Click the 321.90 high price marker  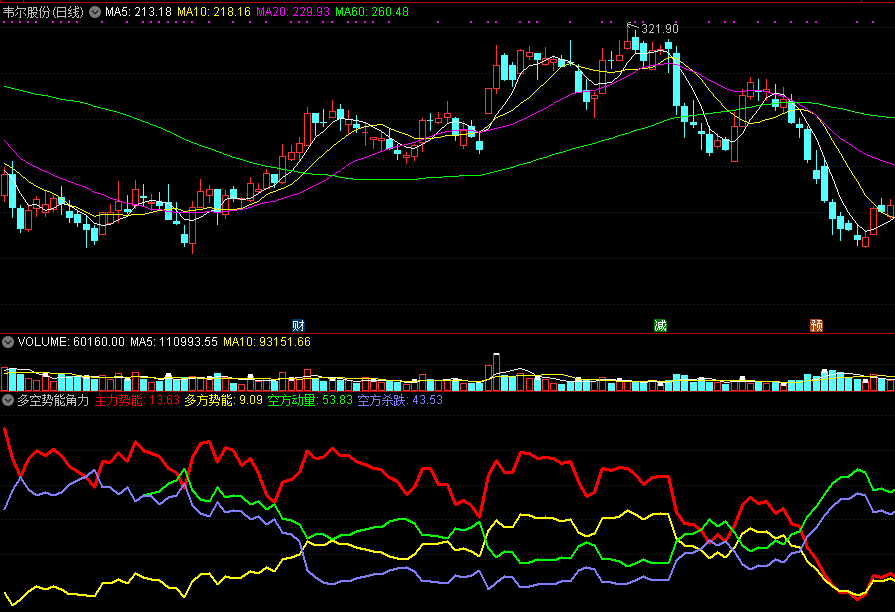coord(660,29)
